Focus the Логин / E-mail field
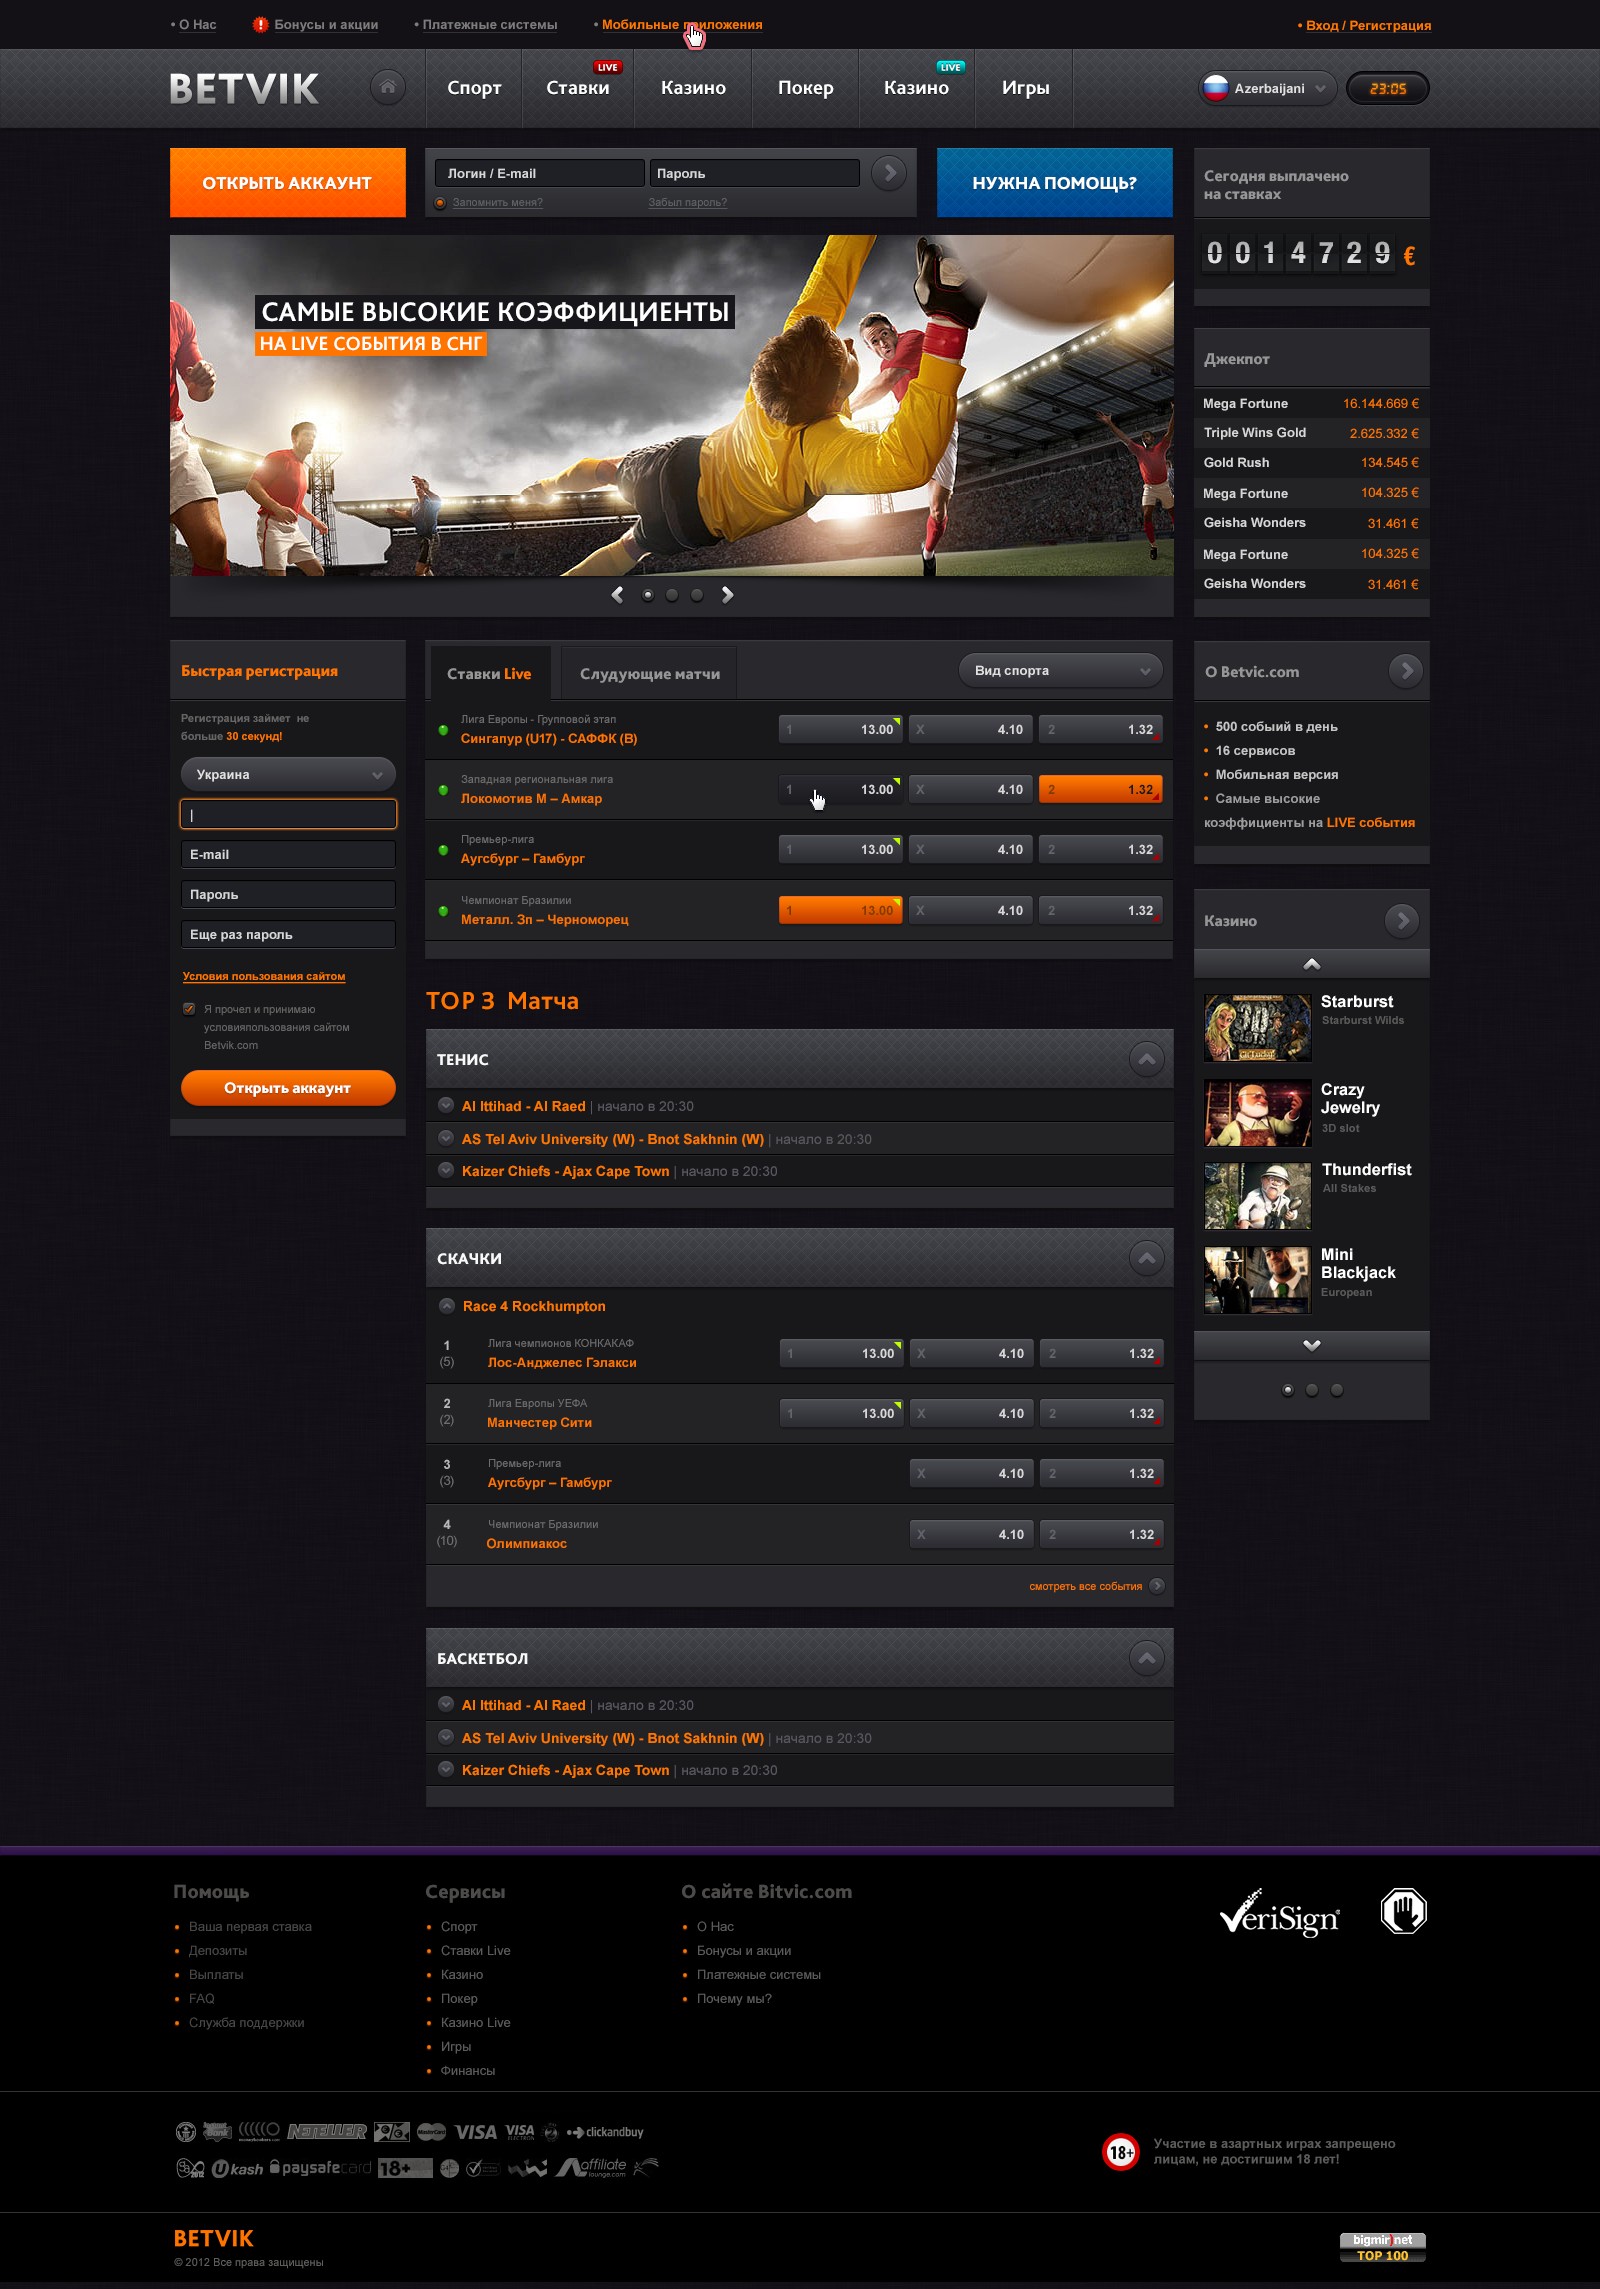 pyautogui.click(x=540, y=173)
